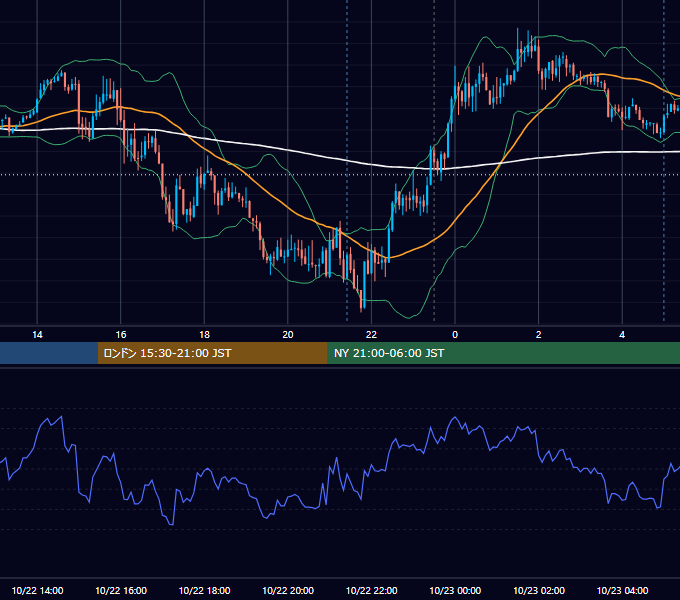Click the 16 hour axis label
The width and height of the screenshot is (680, 600).
(x=121, y=335)
